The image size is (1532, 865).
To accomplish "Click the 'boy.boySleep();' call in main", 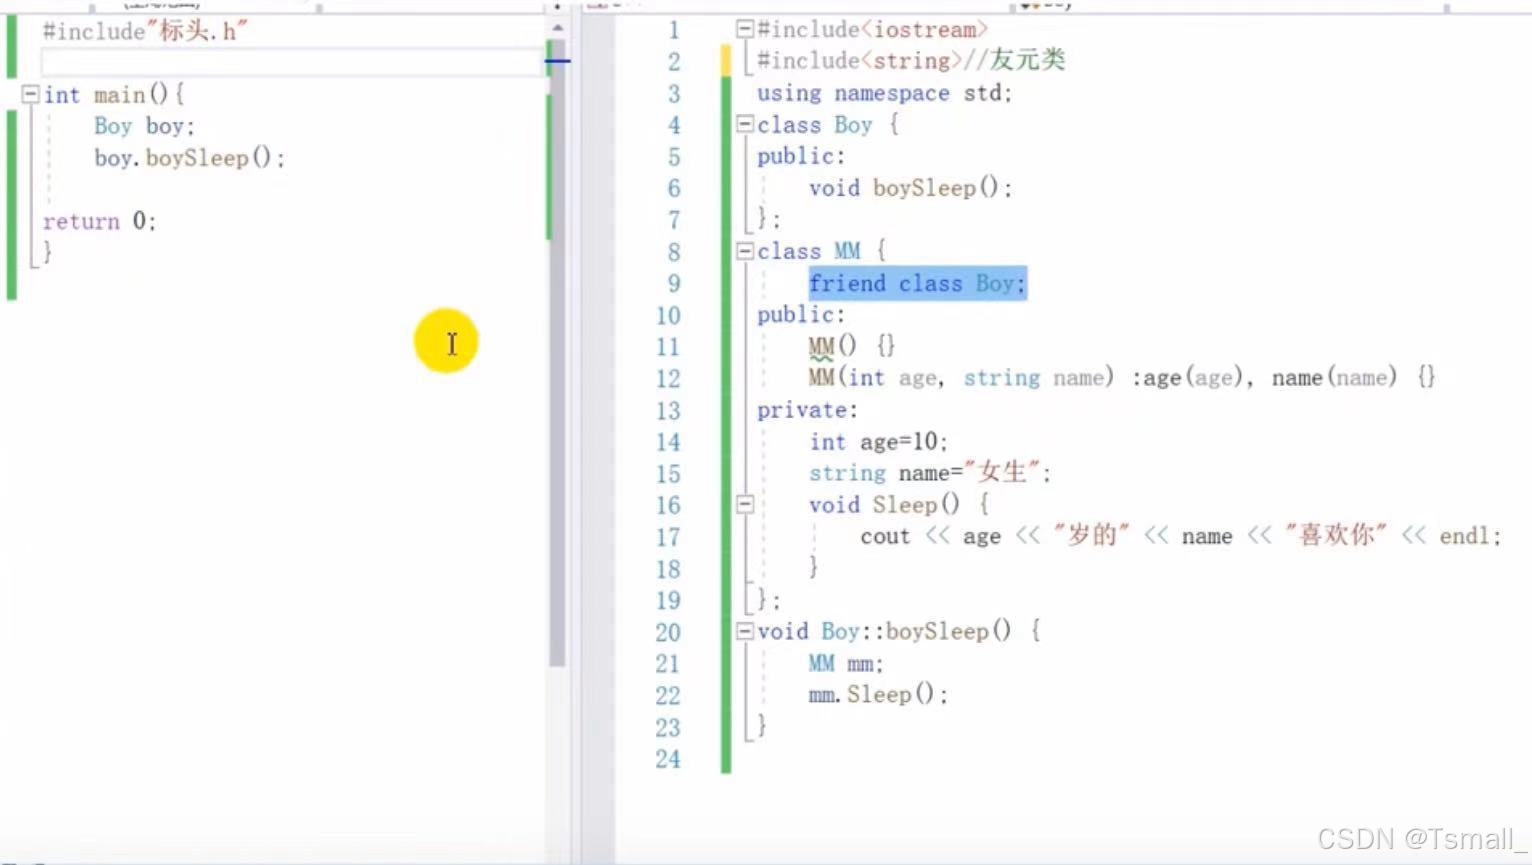I will (x=190, y=158).
